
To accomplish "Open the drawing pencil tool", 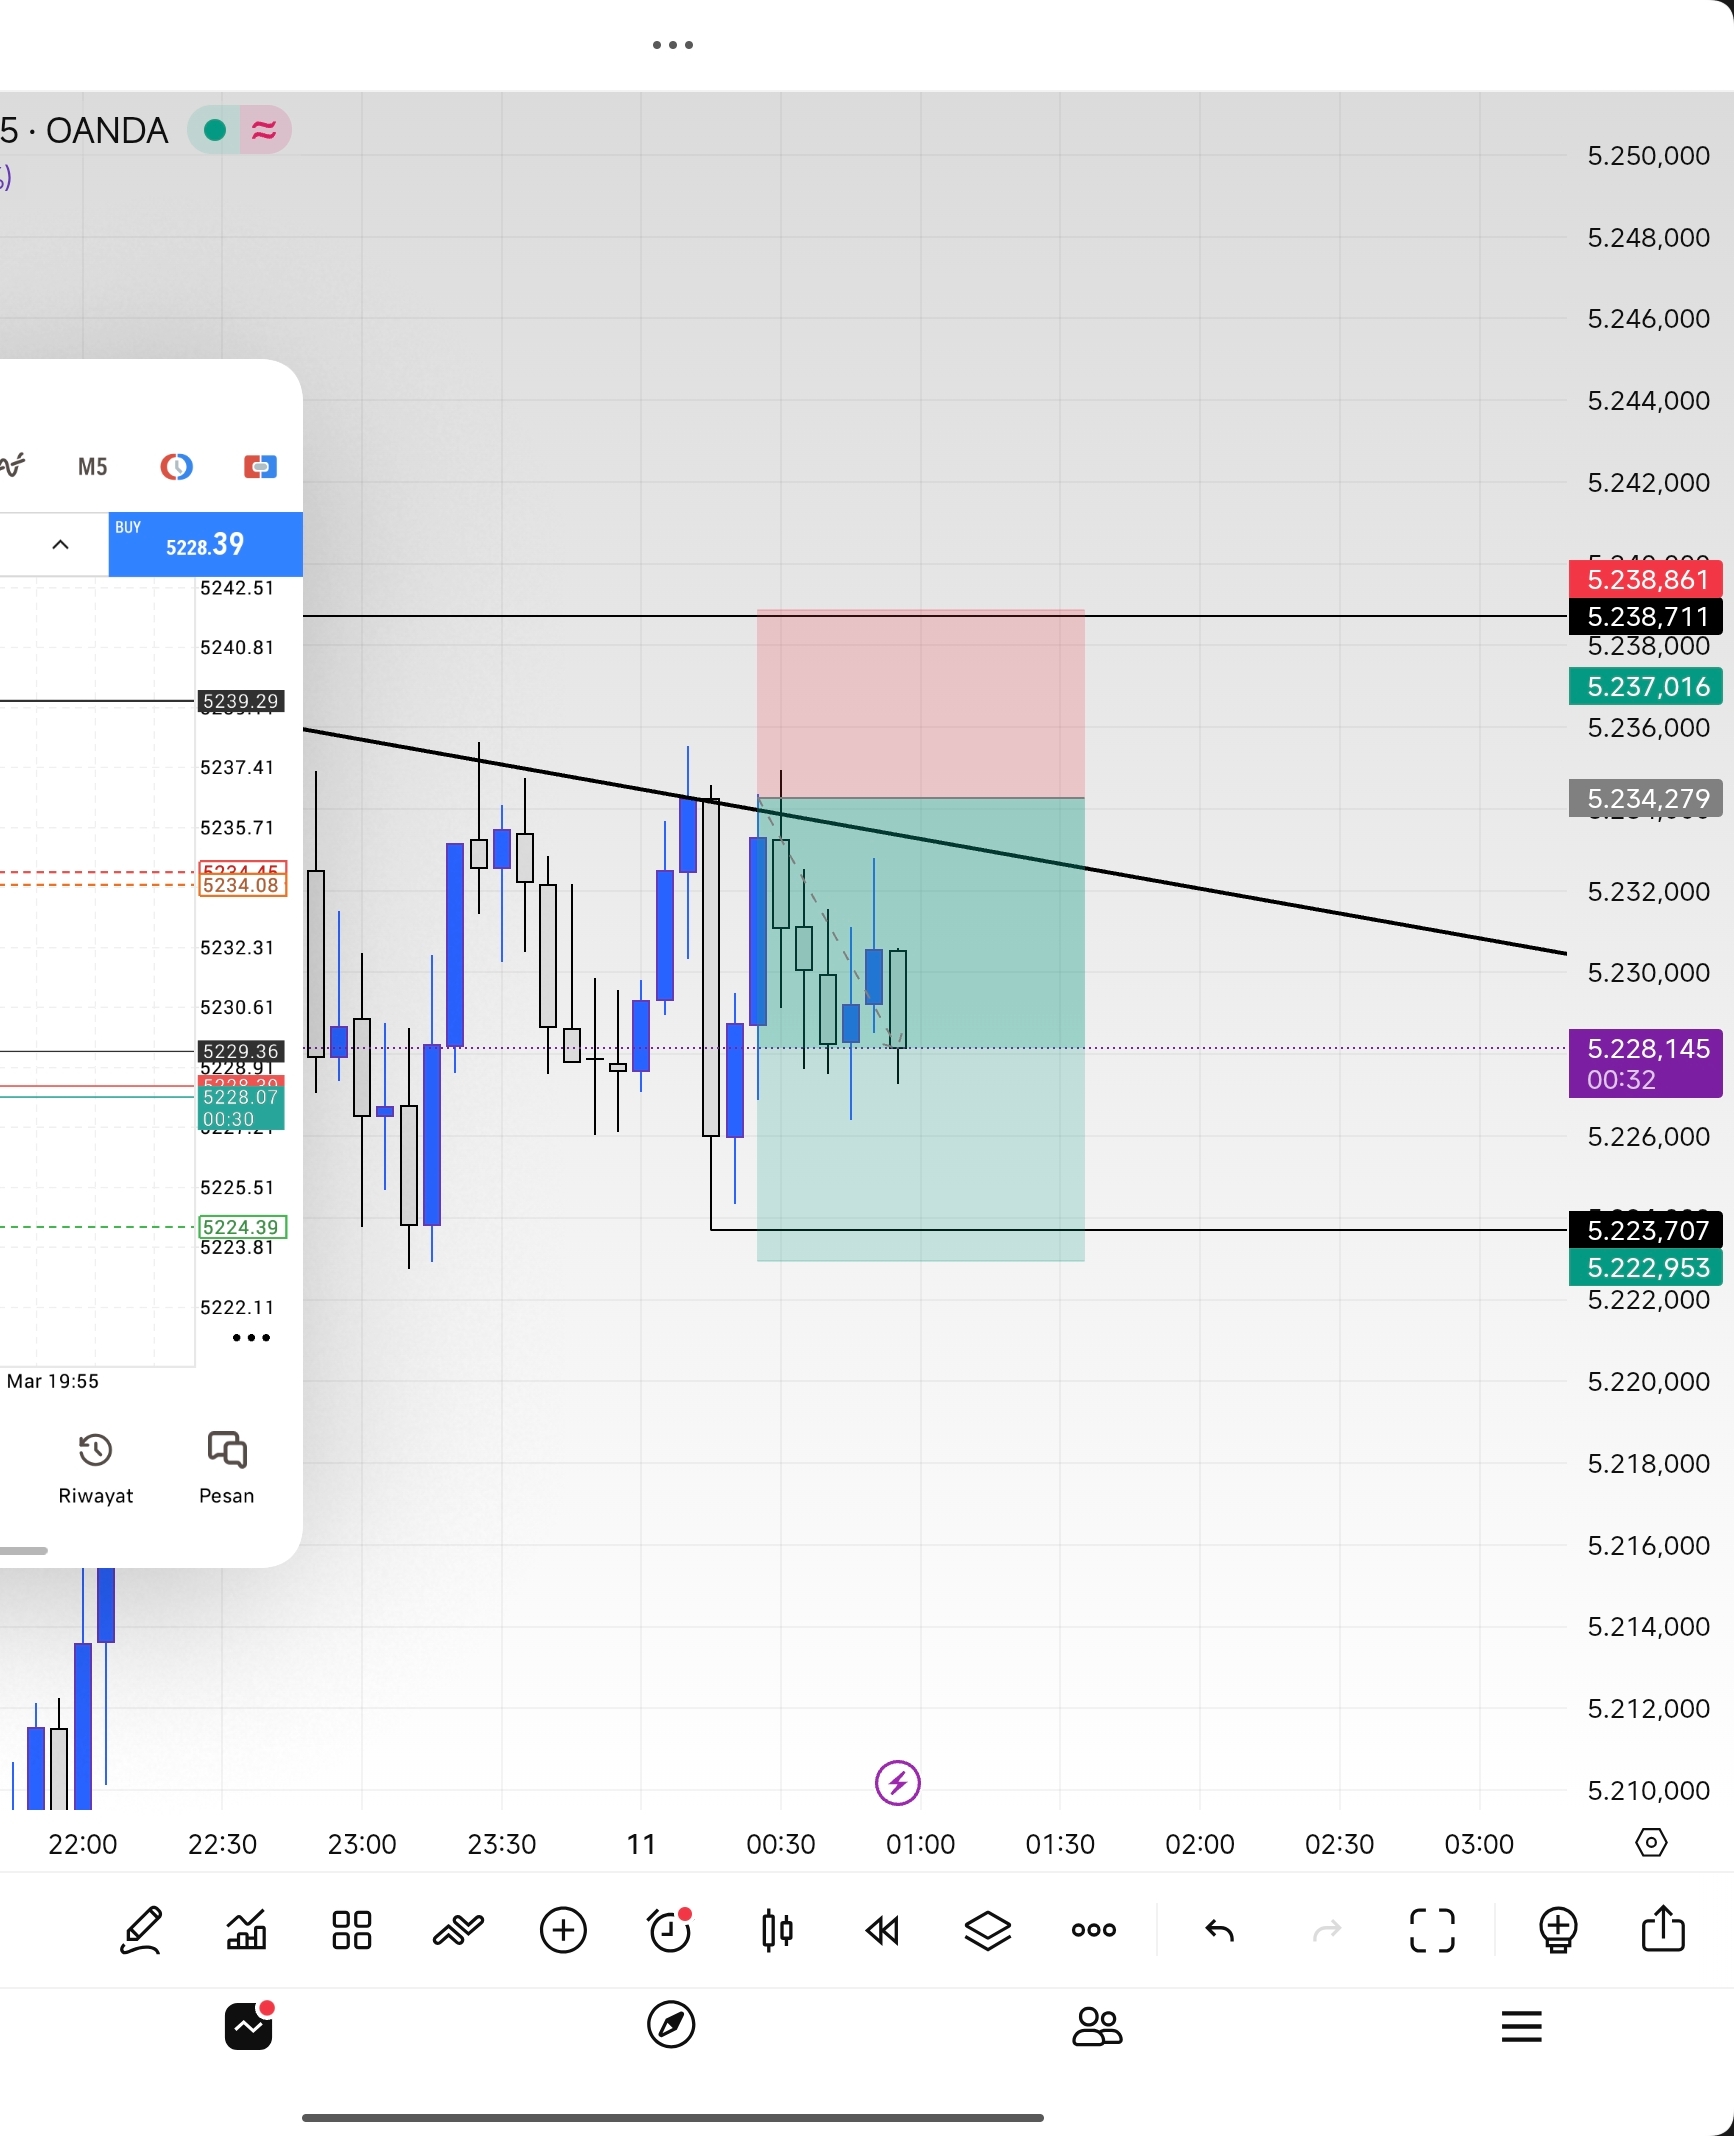I will coord(141,1930).
